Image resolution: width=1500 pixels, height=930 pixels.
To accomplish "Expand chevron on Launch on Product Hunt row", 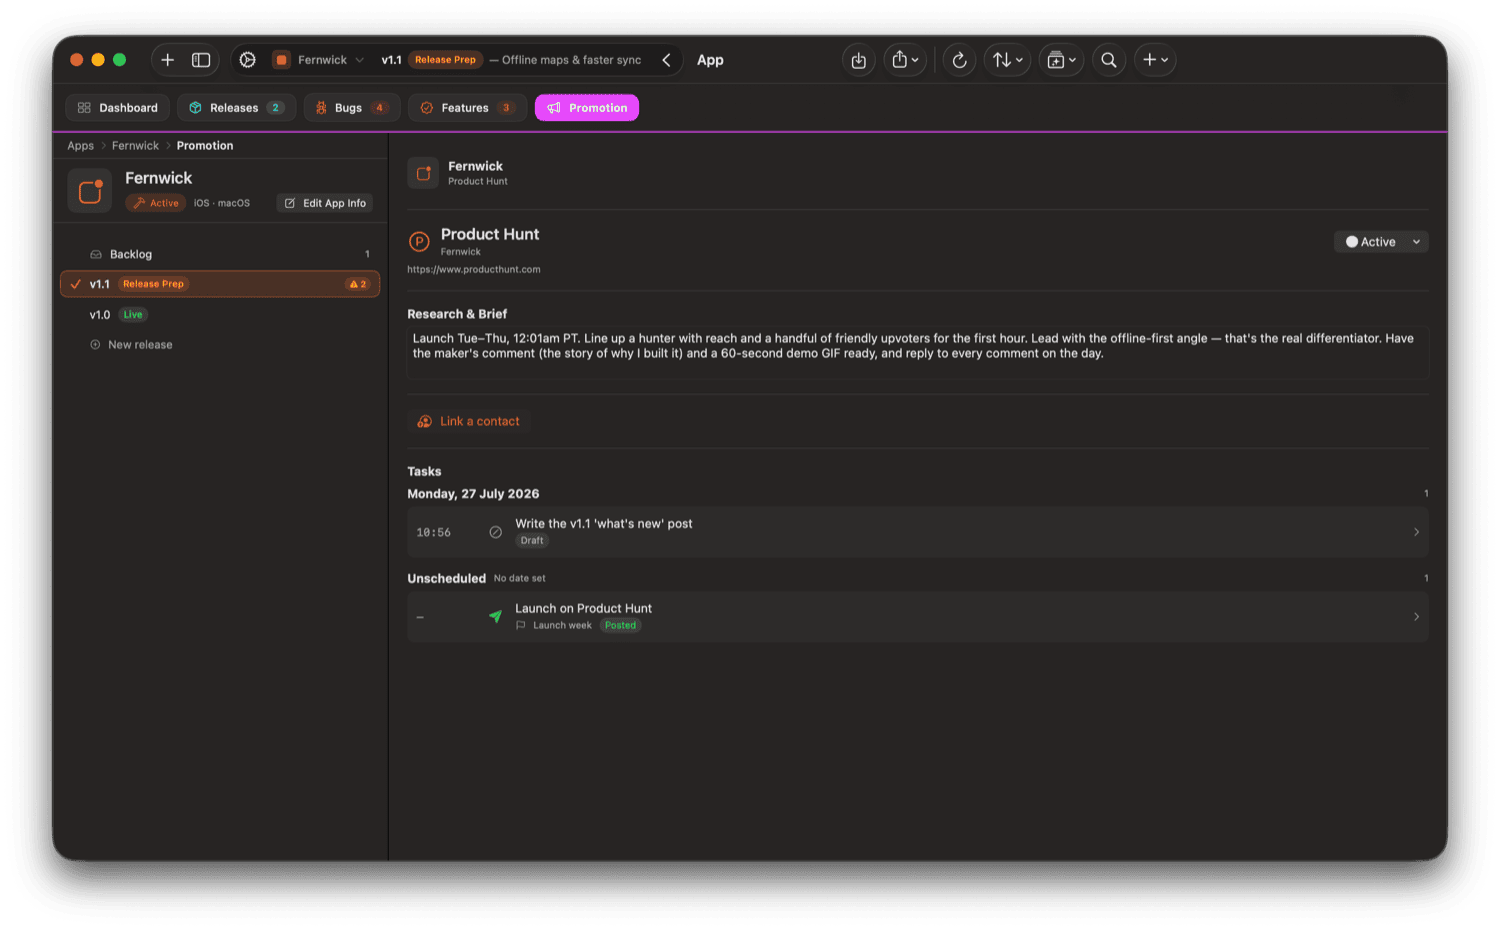I will pos(1416,617).
